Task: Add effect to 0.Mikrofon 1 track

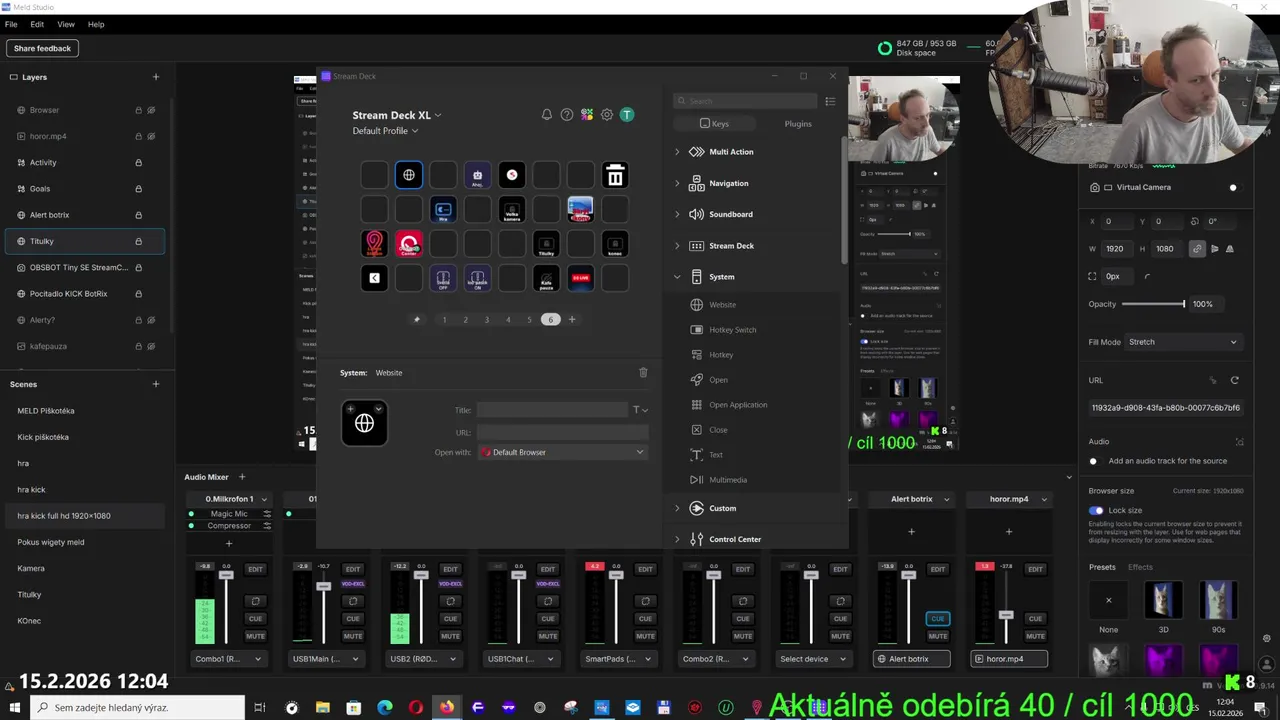Action: [229, 543]
